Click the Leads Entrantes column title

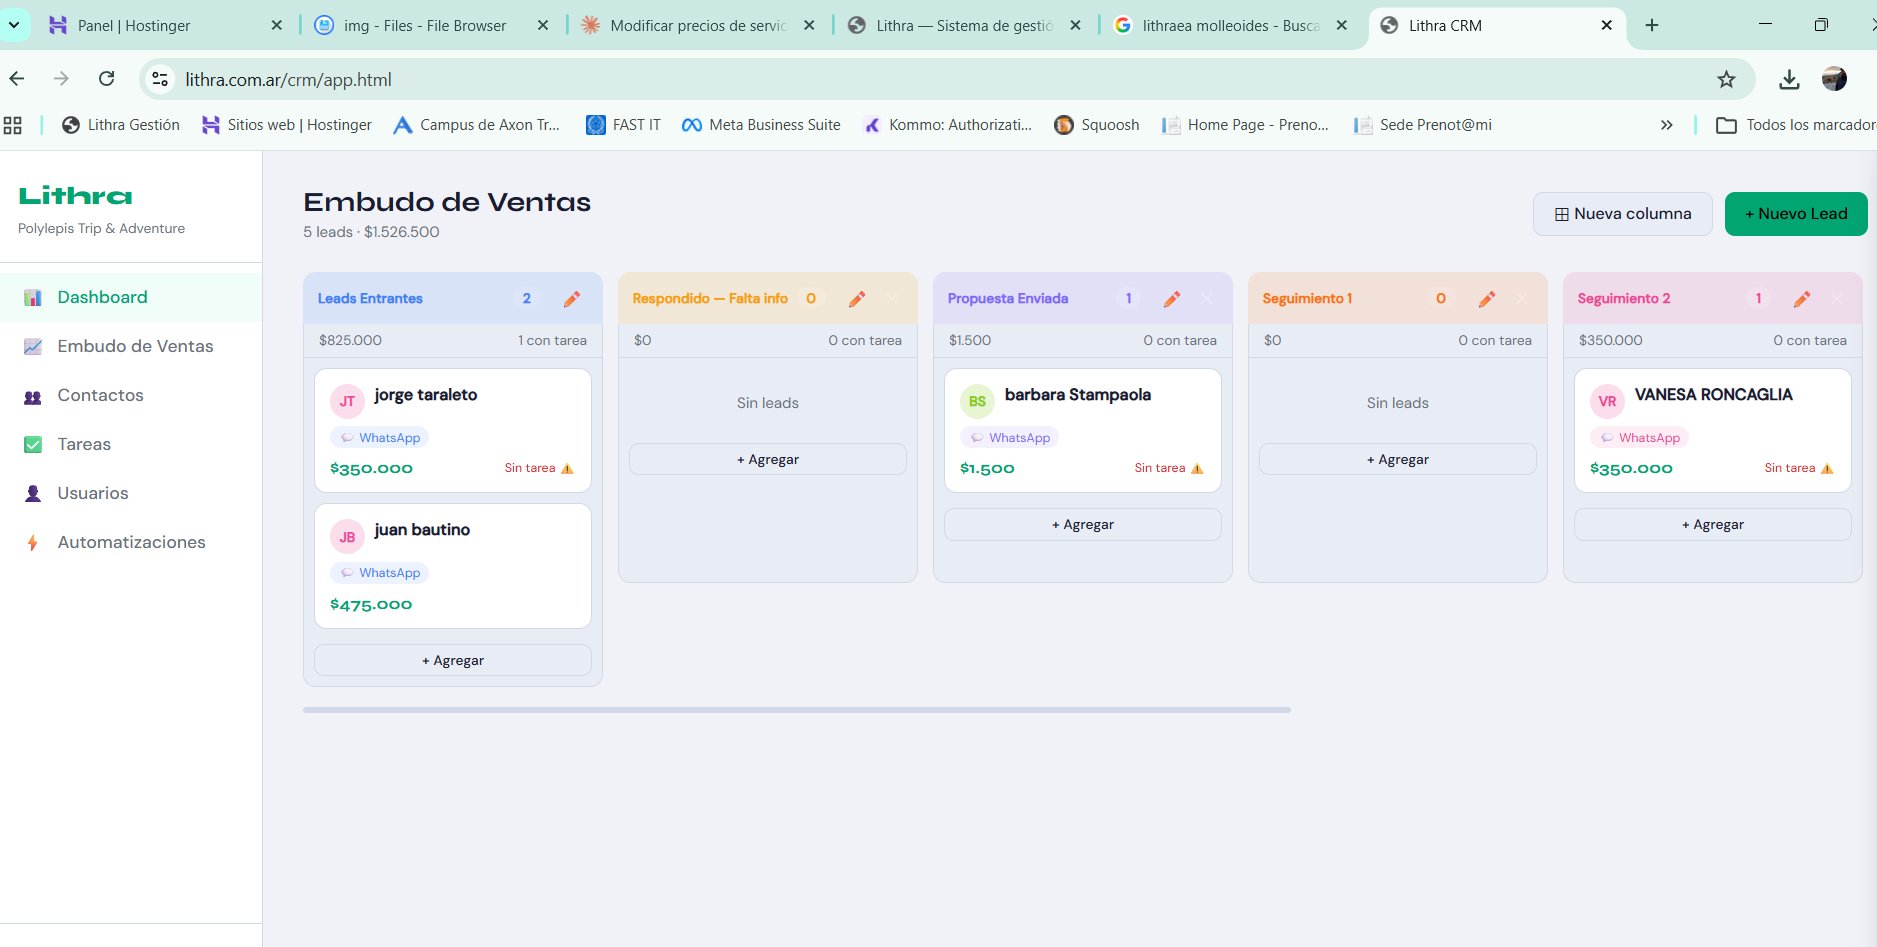point(370,299)
